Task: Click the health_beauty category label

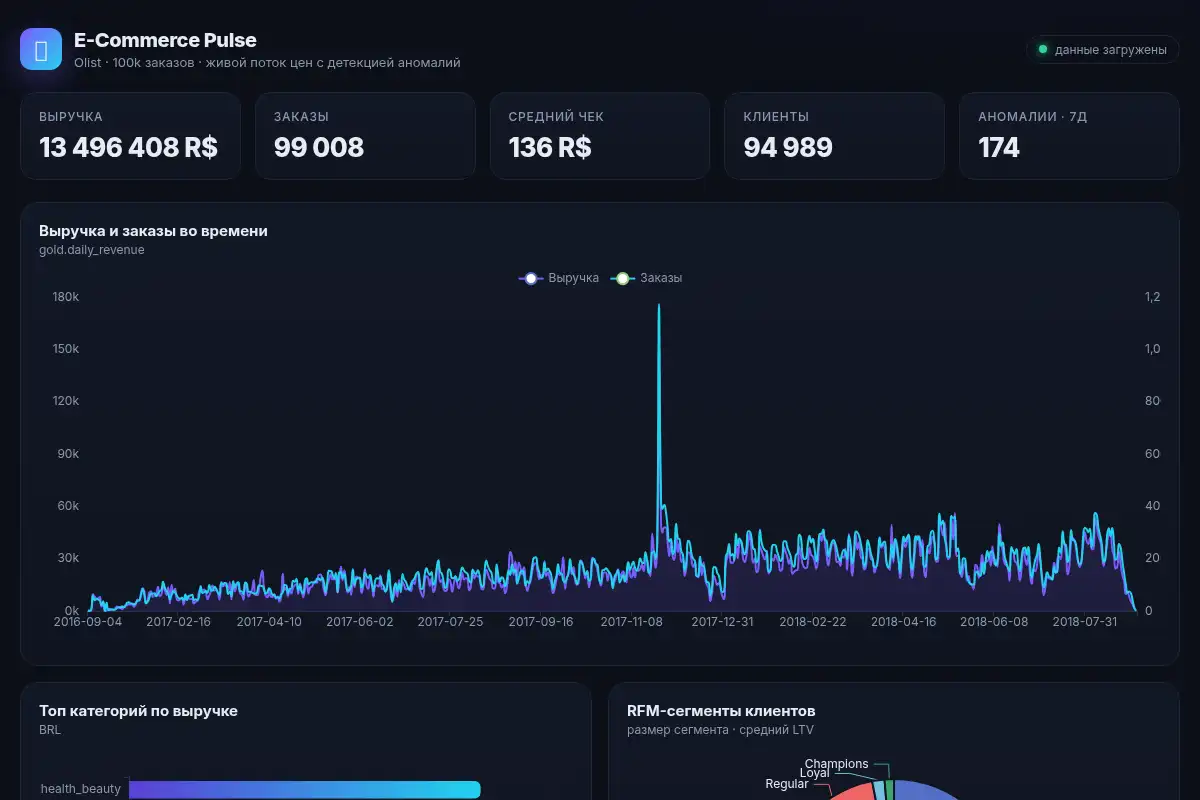Action: pos(81,789)
